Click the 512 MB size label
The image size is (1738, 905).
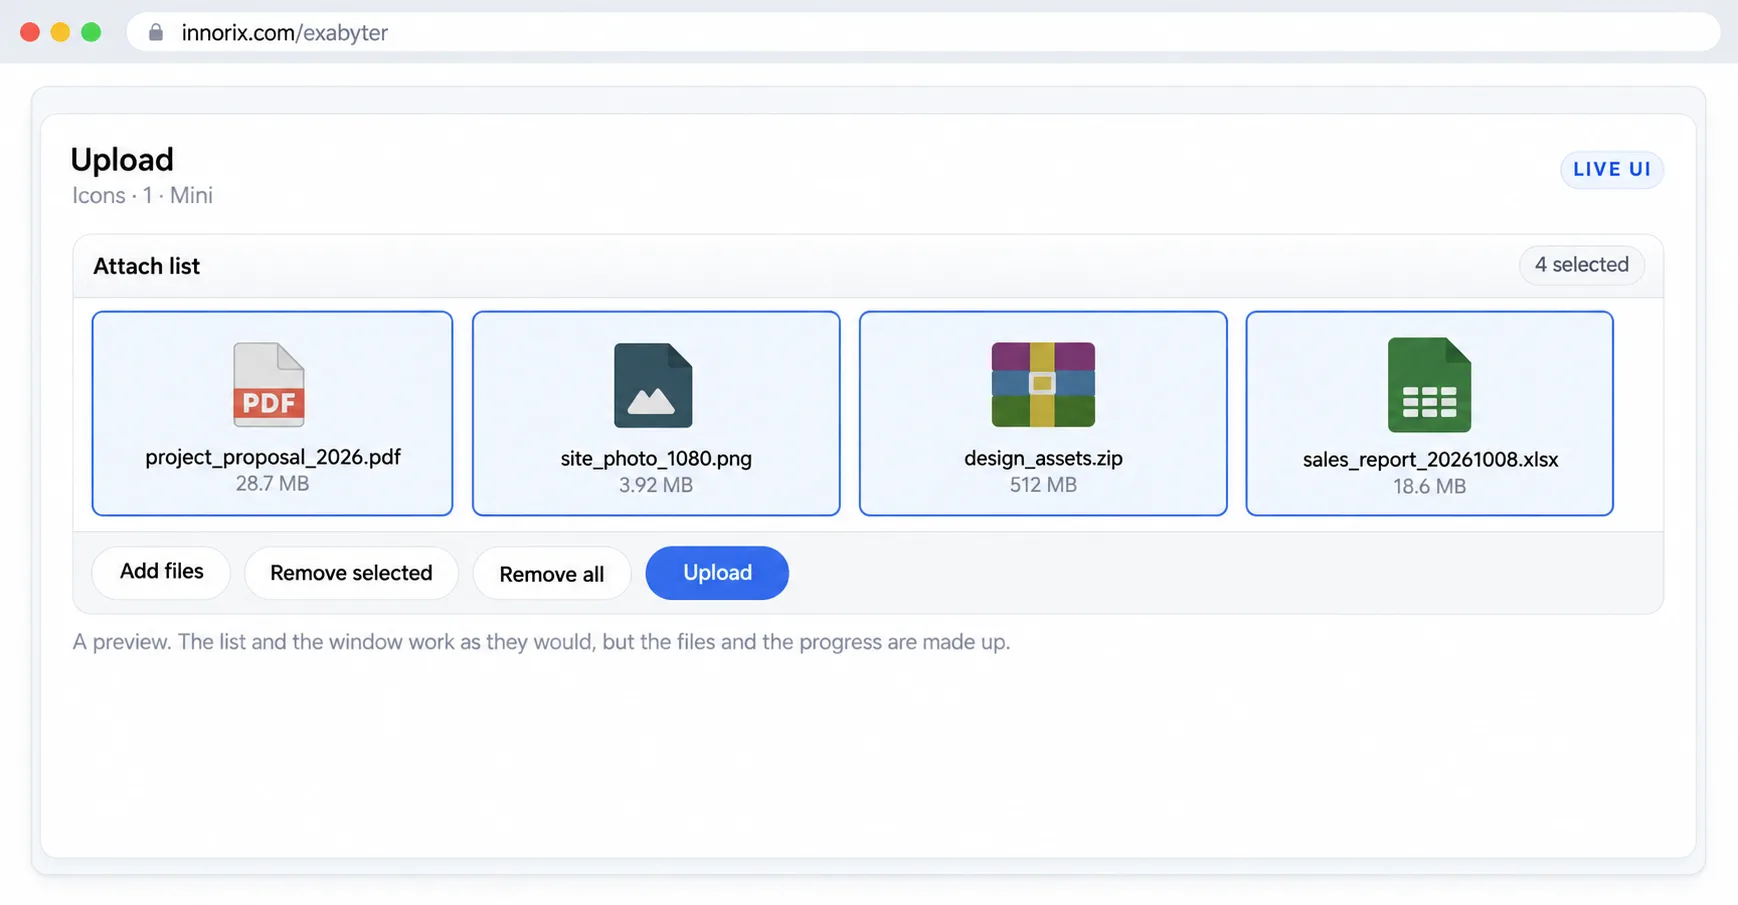coord(1043,485)
